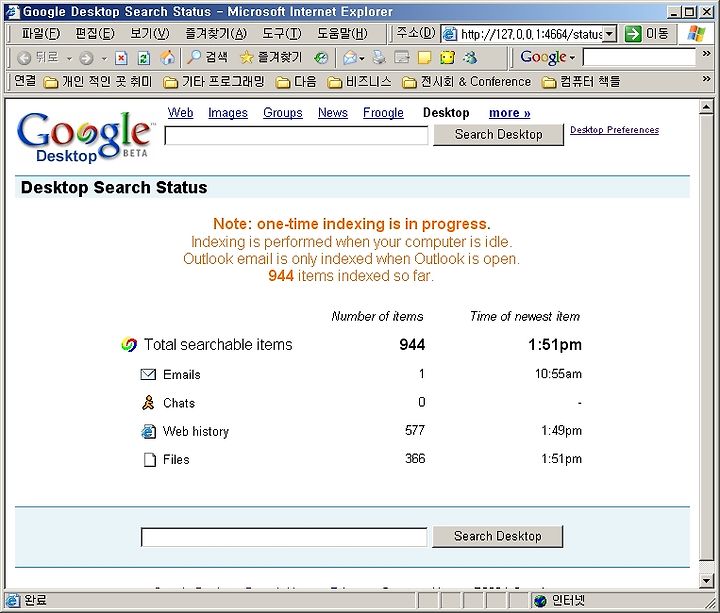Expand Google toolbar overflow chevron
This screenshot has height=613, width=720.
707,54
